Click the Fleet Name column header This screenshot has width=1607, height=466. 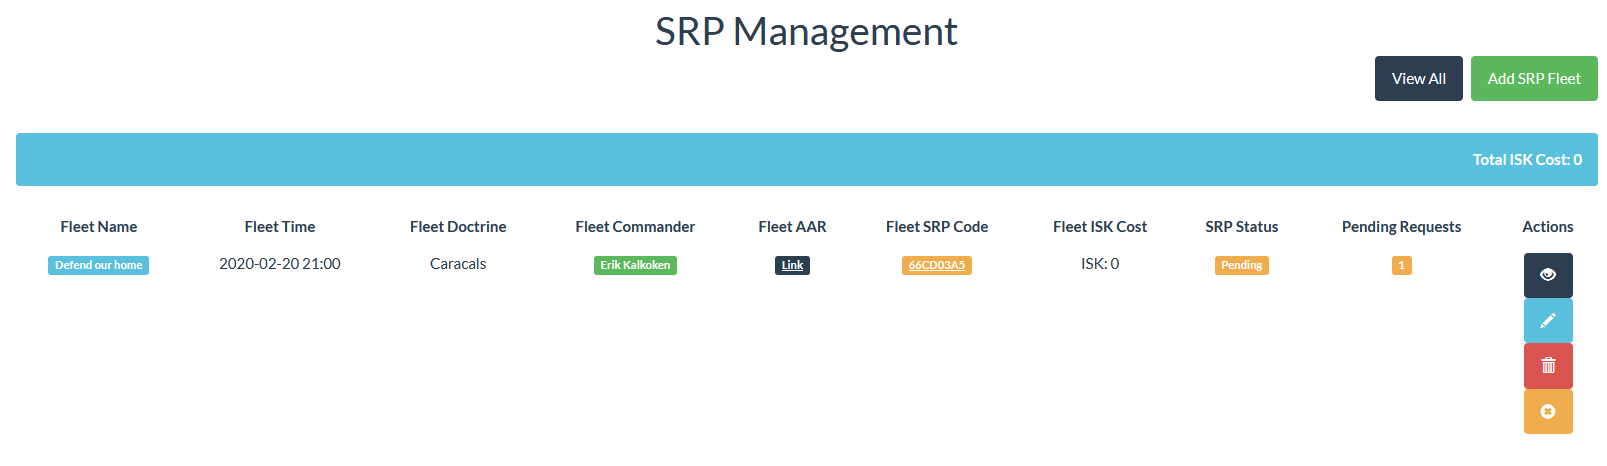98,227
